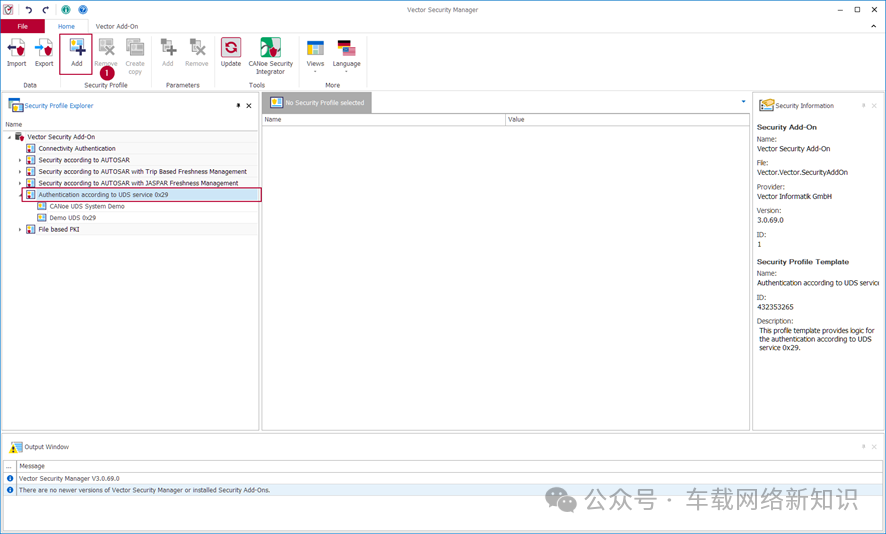This screenshot has width=886, height=534.
Task: Select Connectivity Authentication template
Action: pyautogui.click(x=77, y=149)
